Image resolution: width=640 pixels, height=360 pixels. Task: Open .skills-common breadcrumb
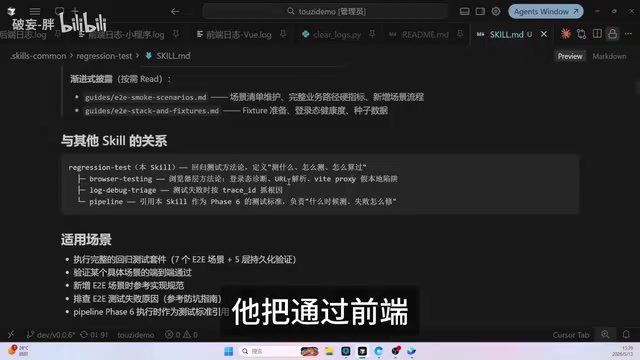pos(38,56)
